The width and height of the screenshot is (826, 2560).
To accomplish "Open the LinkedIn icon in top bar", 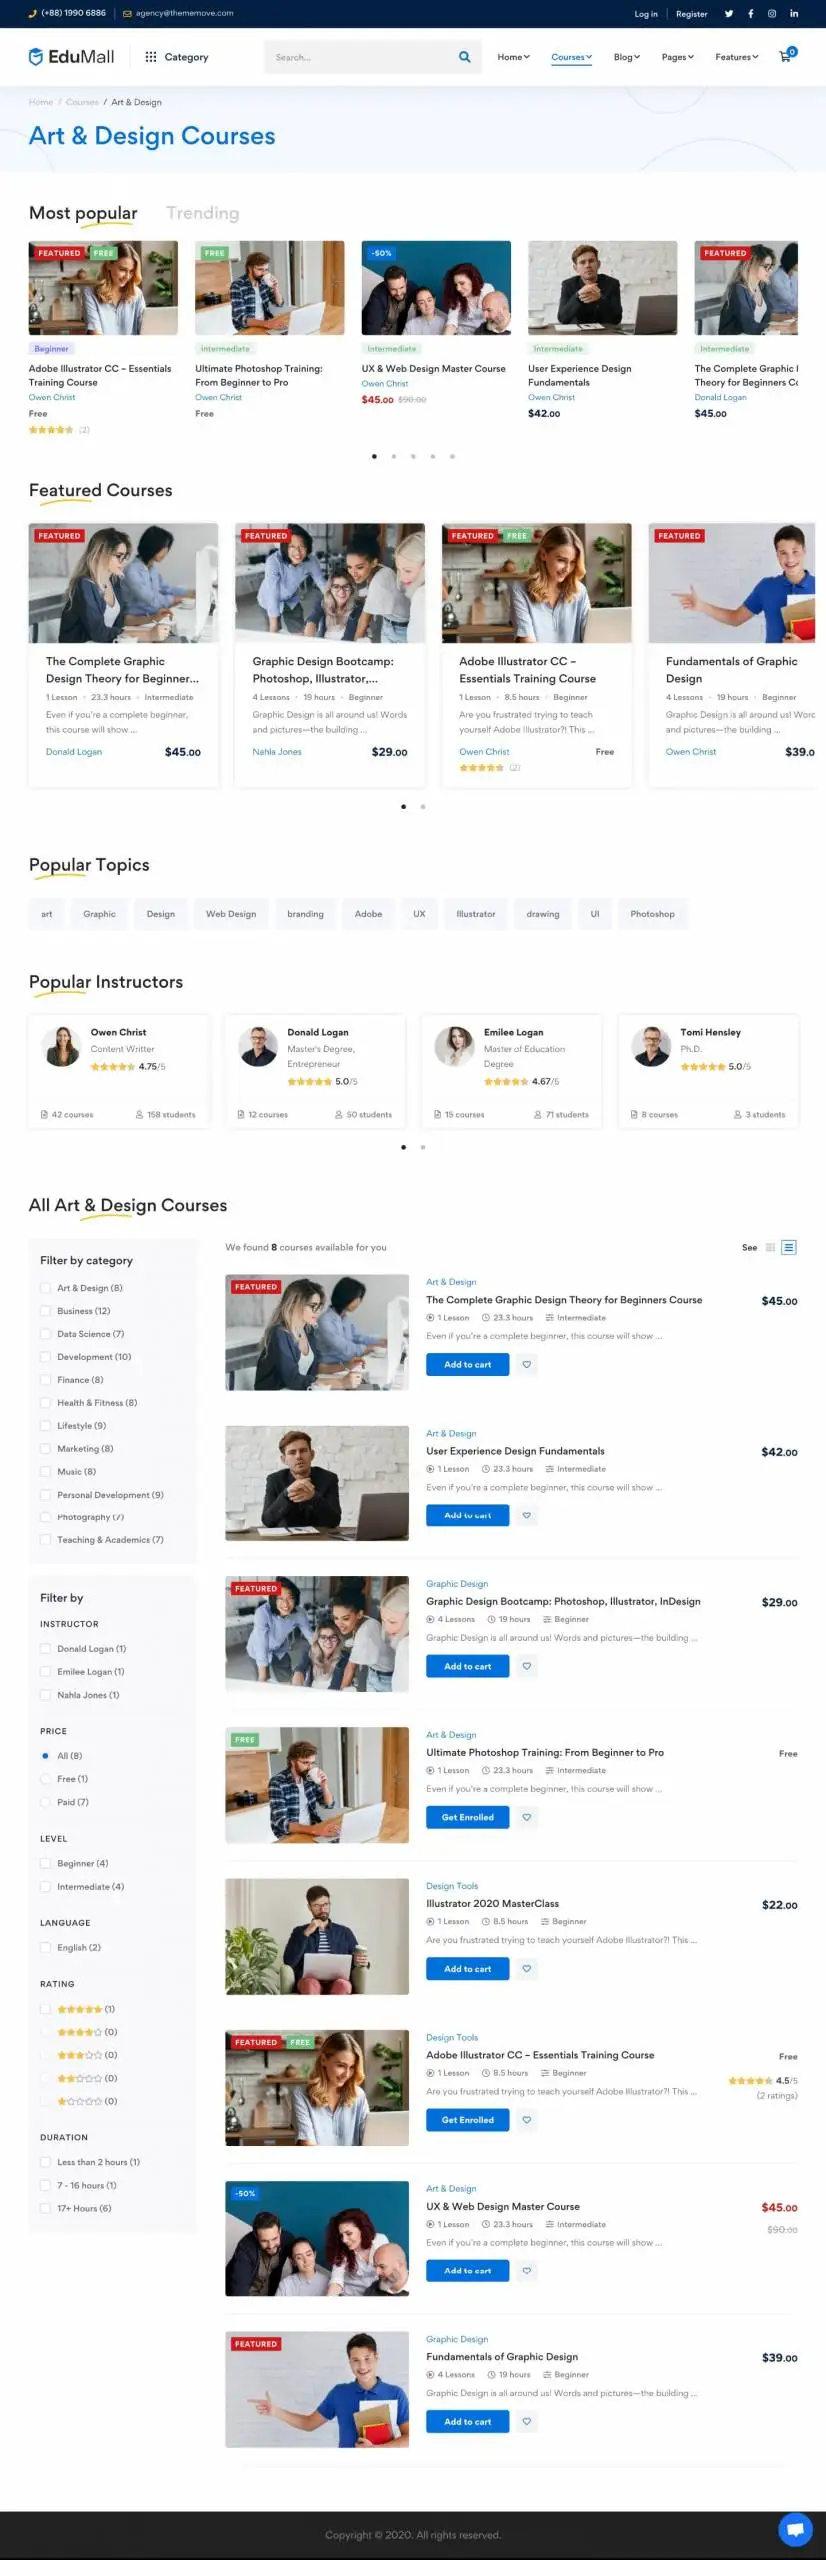I will 794,14.
